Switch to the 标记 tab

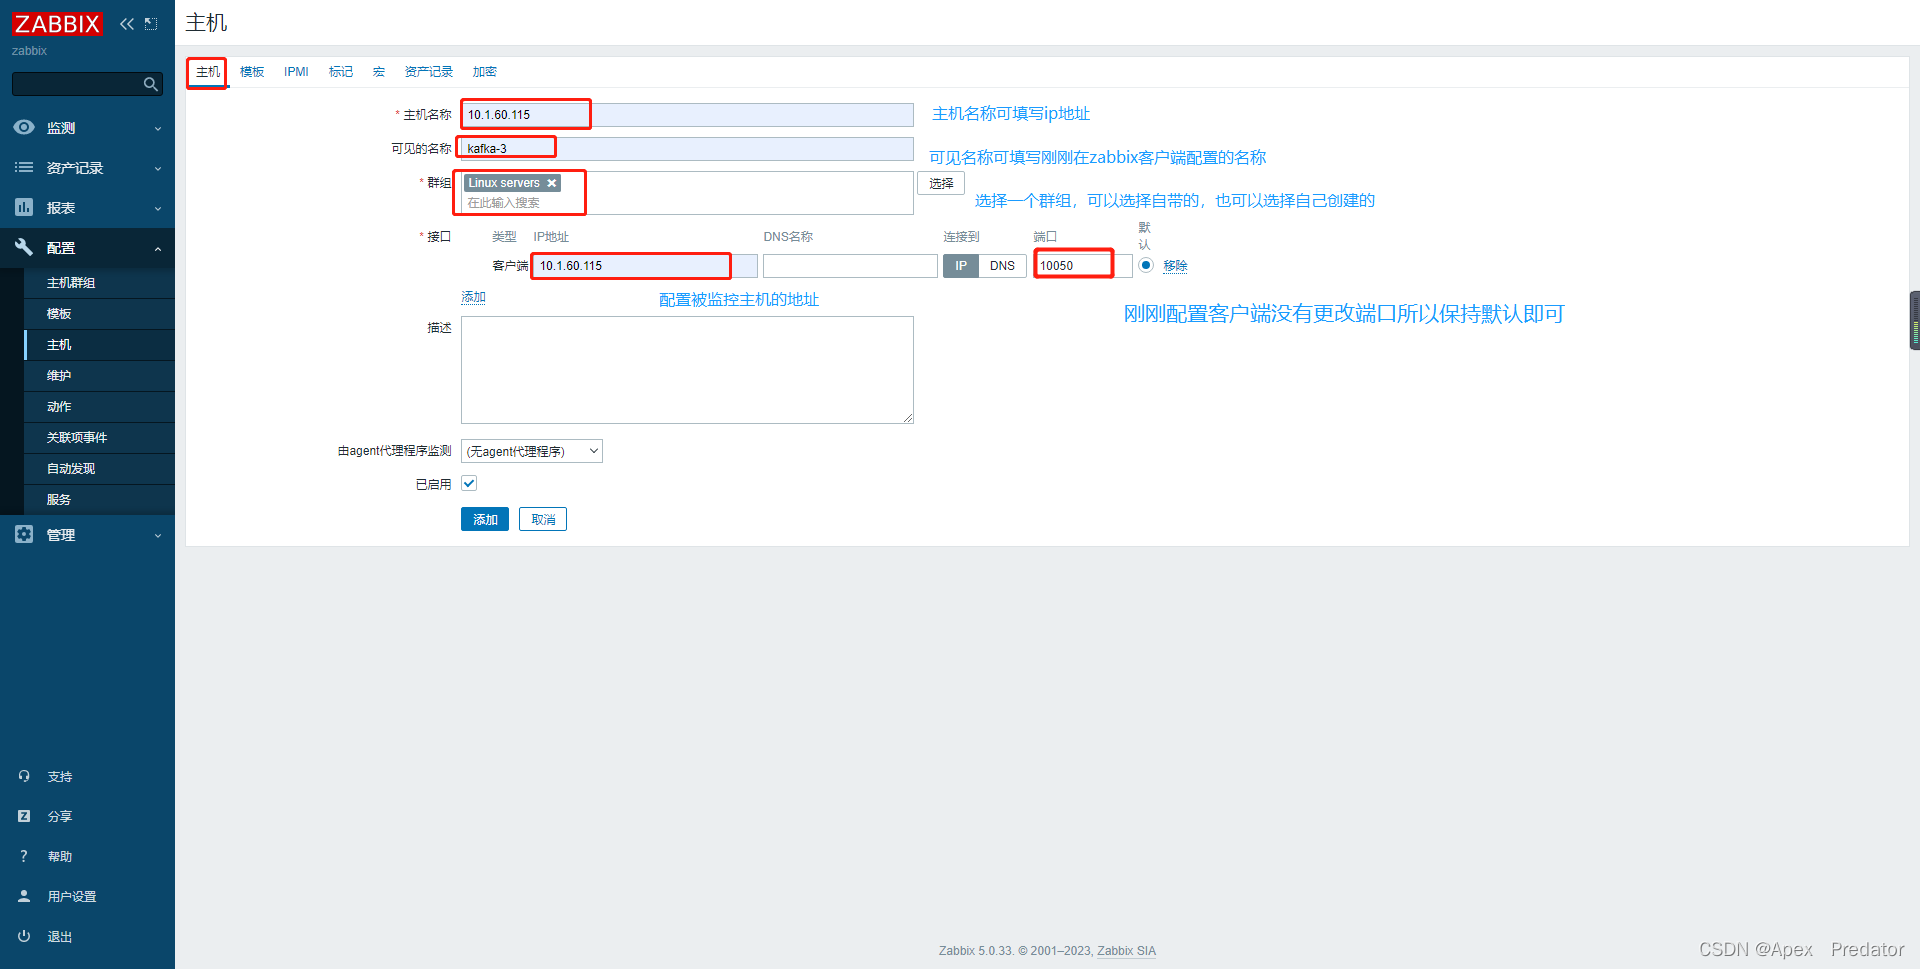click(341, 72)
